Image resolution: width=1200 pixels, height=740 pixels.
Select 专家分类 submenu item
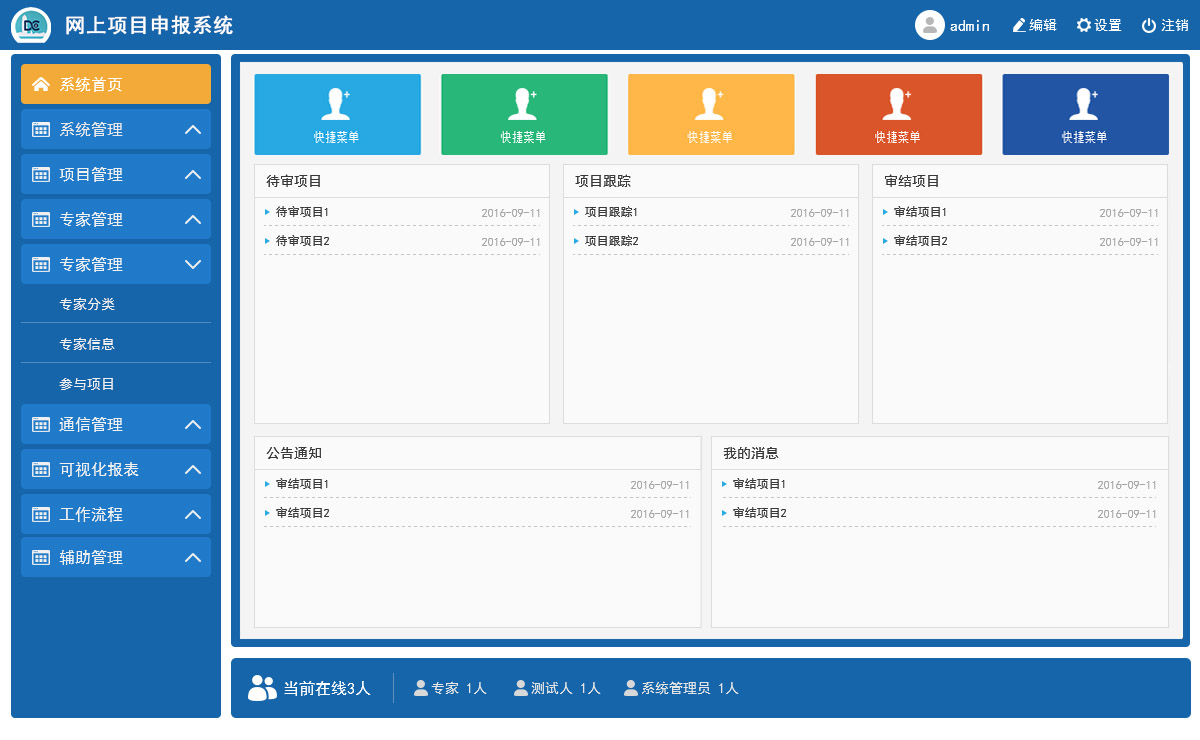(87, 304)
